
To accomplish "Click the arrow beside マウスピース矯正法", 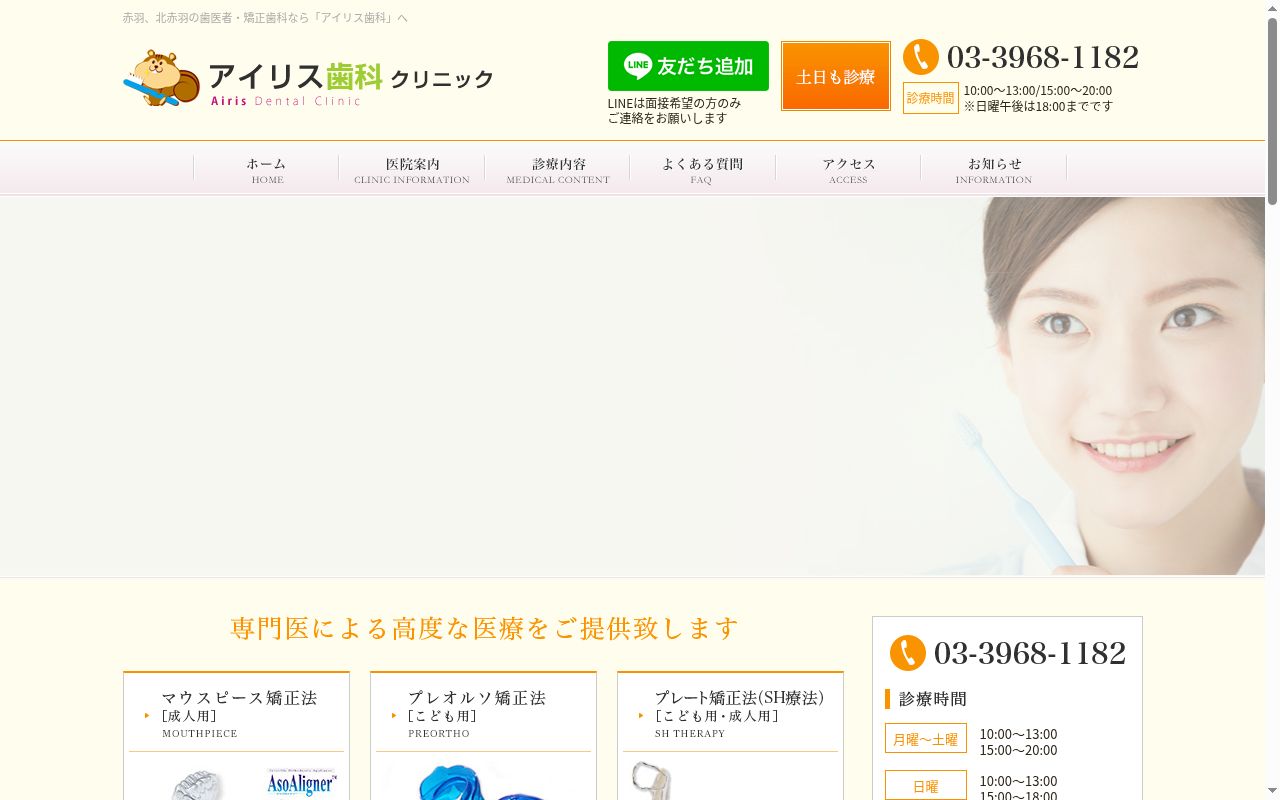I will [x=147, y=715].
